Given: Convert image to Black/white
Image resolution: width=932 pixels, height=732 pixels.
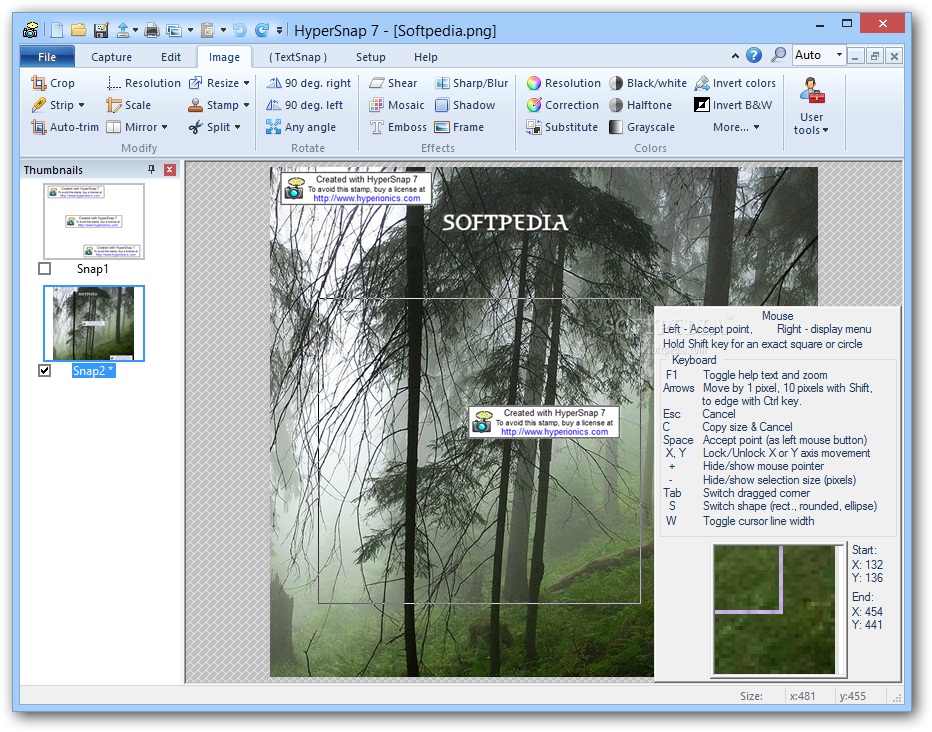Looking at the screenshot, I should (647, 83).
